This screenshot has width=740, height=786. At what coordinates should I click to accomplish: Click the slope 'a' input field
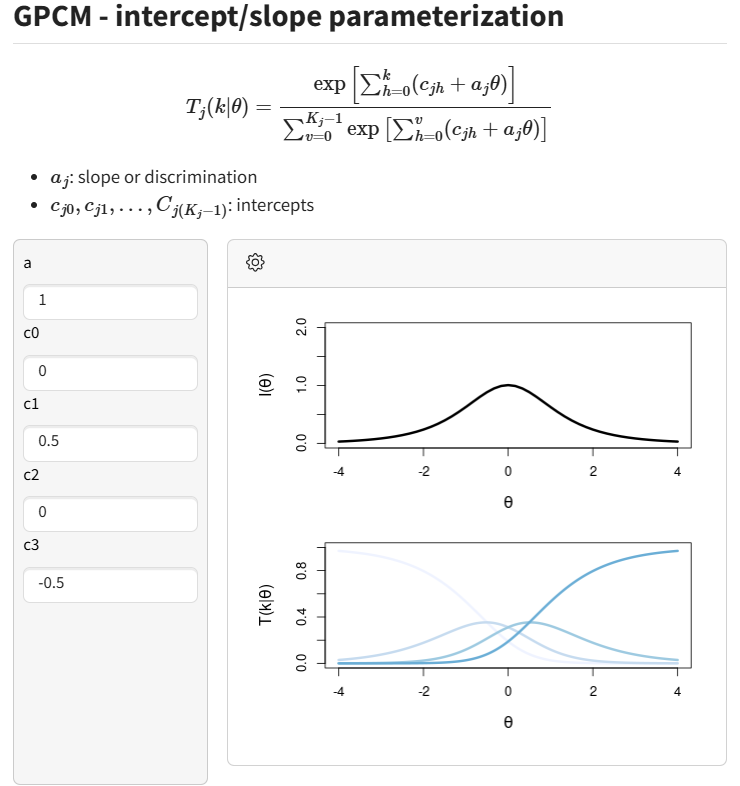[x=110, y=302]
